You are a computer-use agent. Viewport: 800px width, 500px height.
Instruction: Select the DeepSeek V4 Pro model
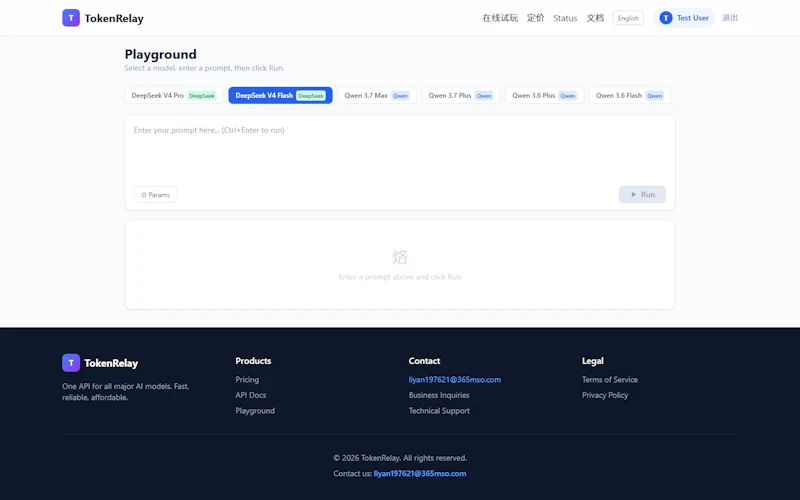174,95
